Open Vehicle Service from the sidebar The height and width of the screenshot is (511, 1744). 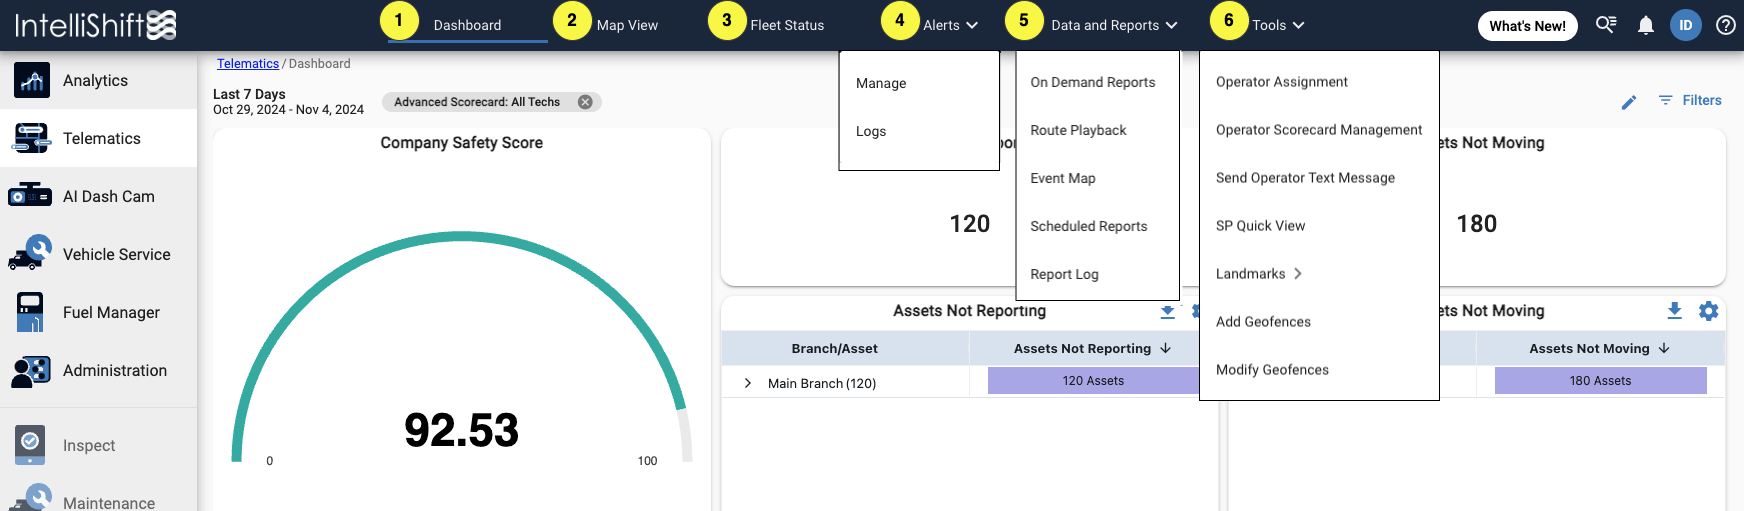pos(30,253)
